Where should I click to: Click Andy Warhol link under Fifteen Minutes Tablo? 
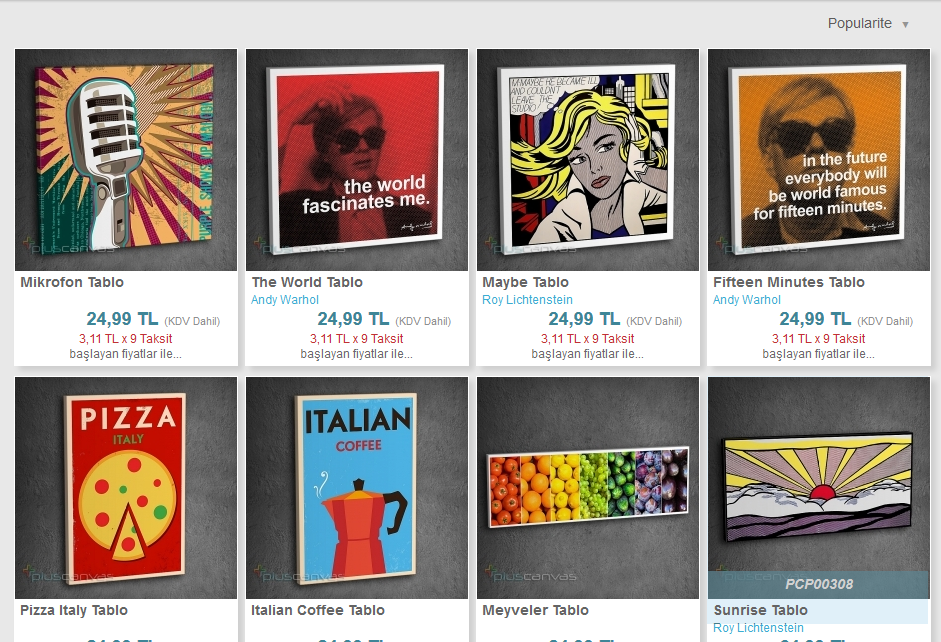pyautogui.click(x=747, y=299)
